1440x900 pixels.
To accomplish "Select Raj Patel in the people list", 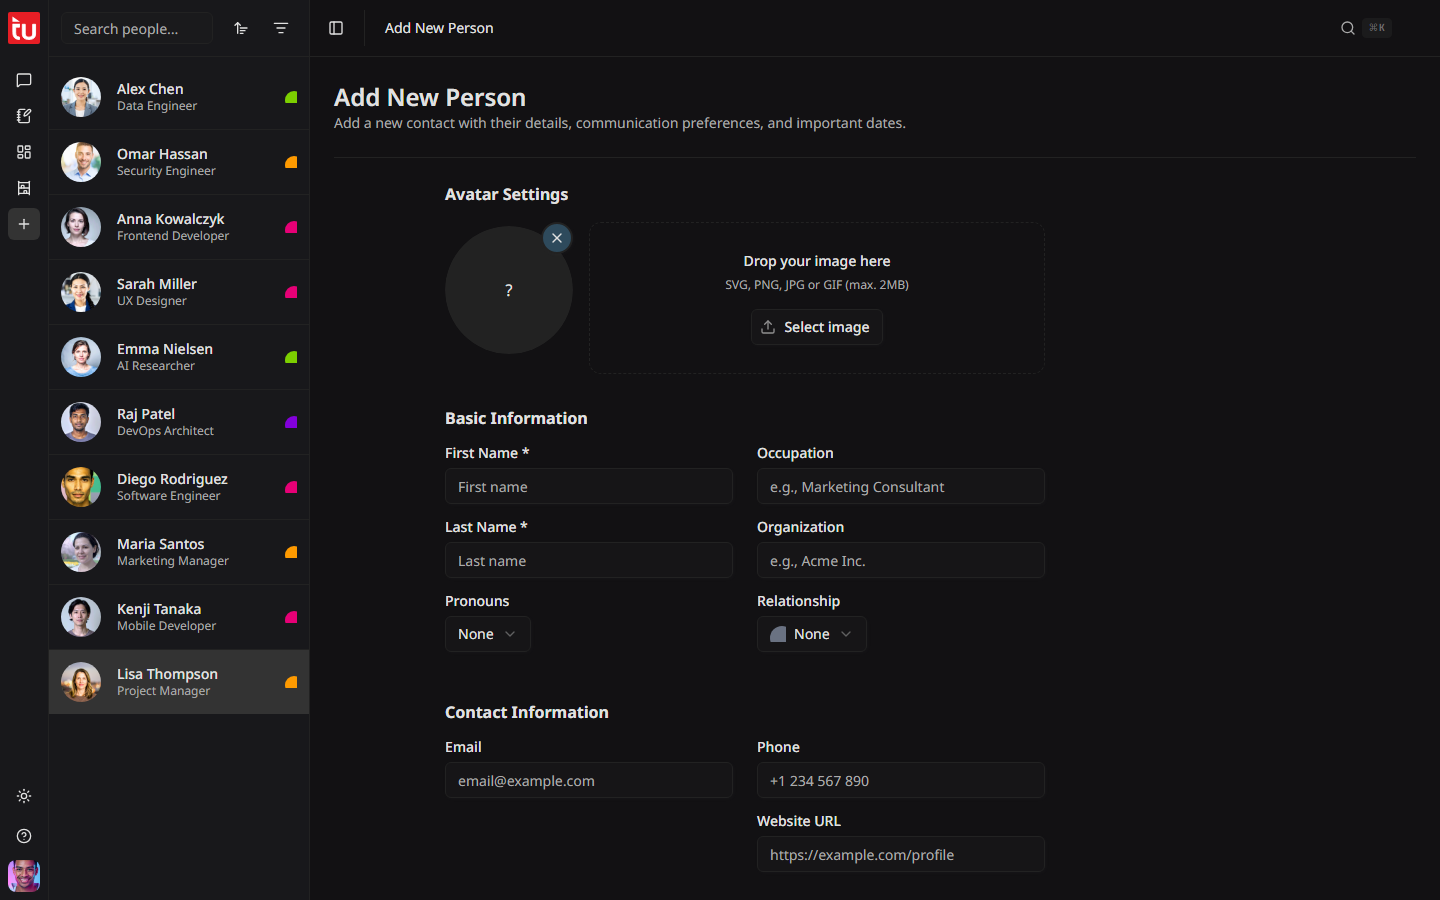I will tap(179, 422).
